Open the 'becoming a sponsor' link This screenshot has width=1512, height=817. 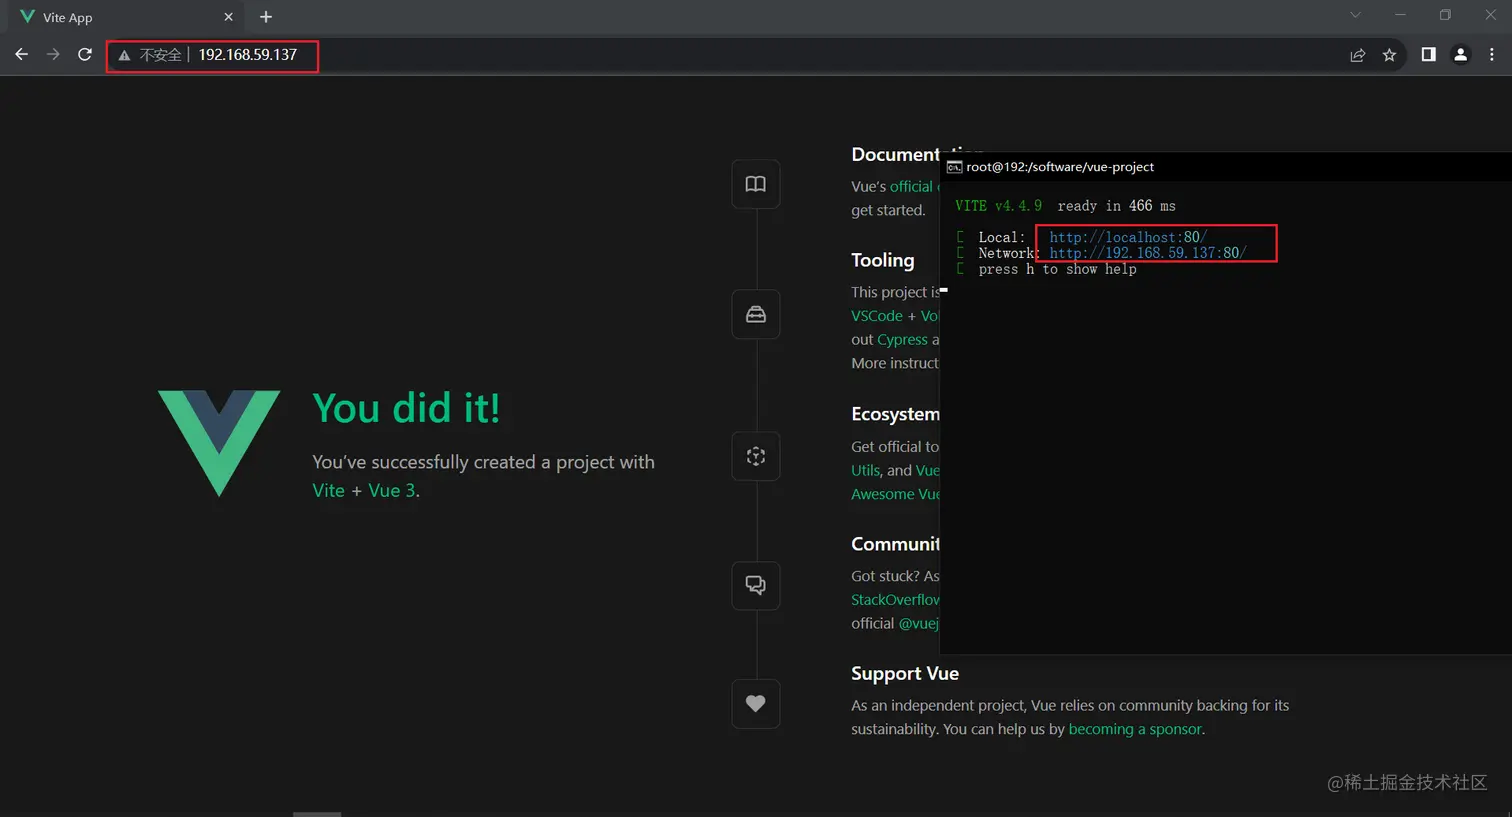[1135, 729]
